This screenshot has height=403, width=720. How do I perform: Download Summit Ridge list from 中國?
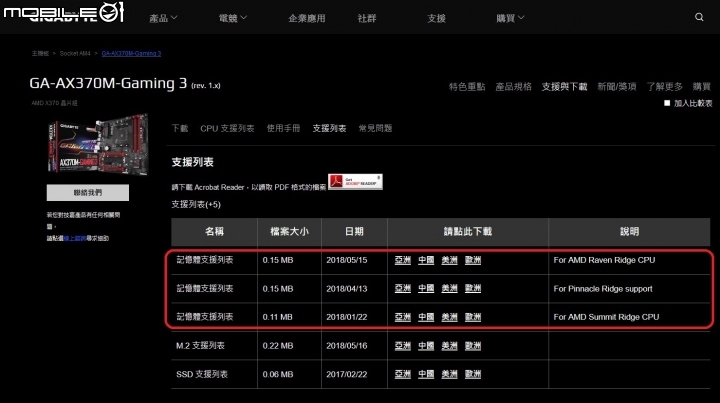(x=426, y=317)
